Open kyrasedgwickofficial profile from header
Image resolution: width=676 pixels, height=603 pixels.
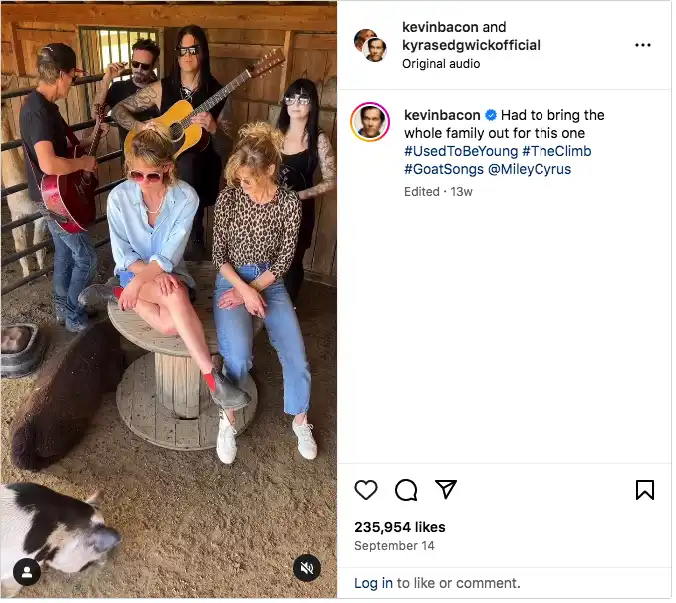[x=471, y=45]
